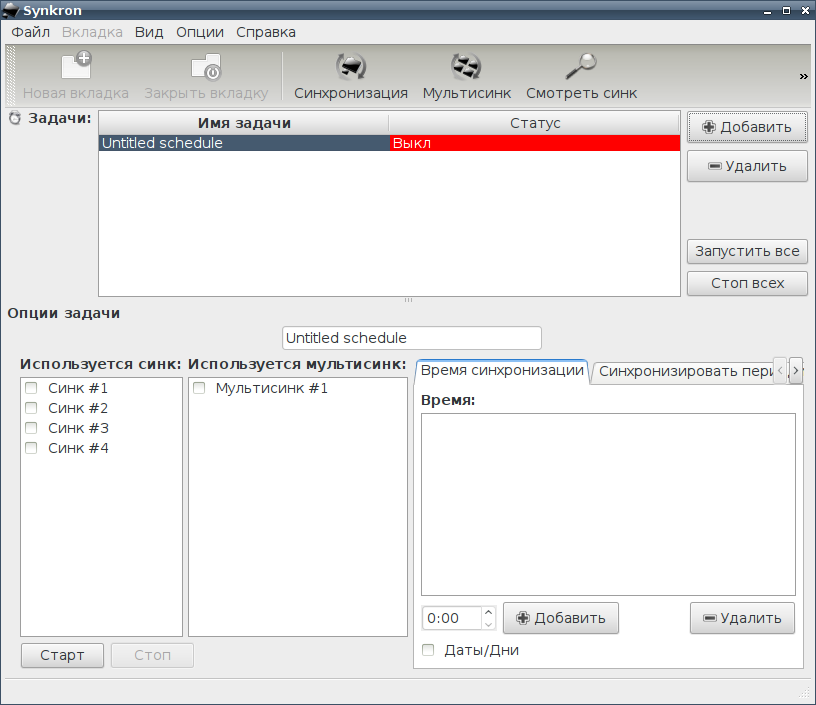Click Удалить next to the tasks list
This screenshot has height=705, width=816.
747,166
